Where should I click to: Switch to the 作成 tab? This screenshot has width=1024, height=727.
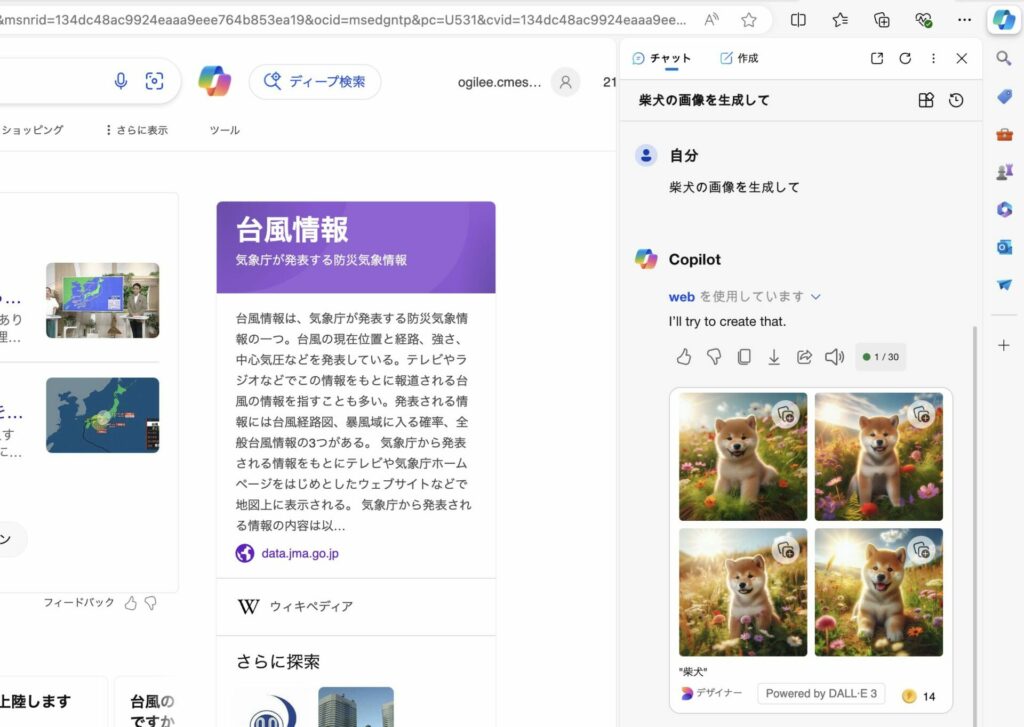click(x=739, y=59)
